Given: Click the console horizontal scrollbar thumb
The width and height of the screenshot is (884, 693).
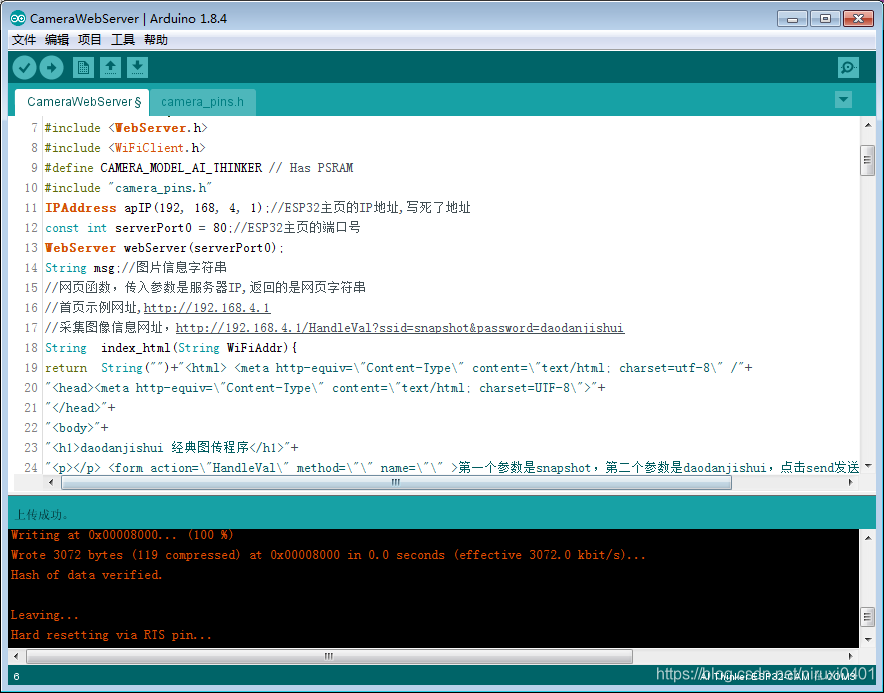Looking at the screenshot, I should tap(329, 656).
